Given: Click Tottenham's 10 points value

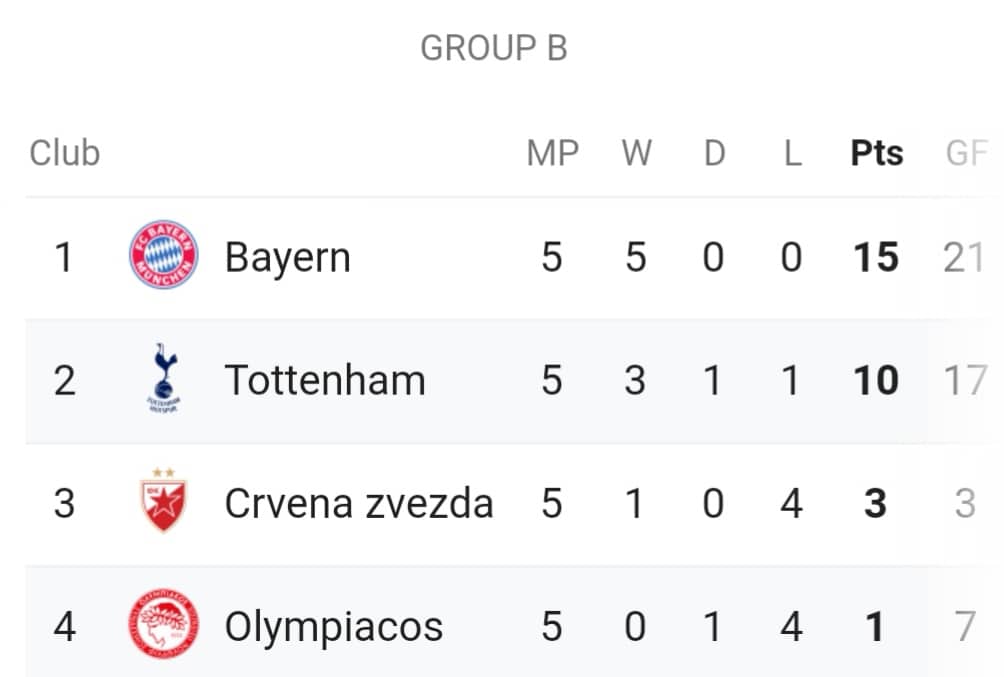Looking at the screenshot, I should [x=876, y=380].
